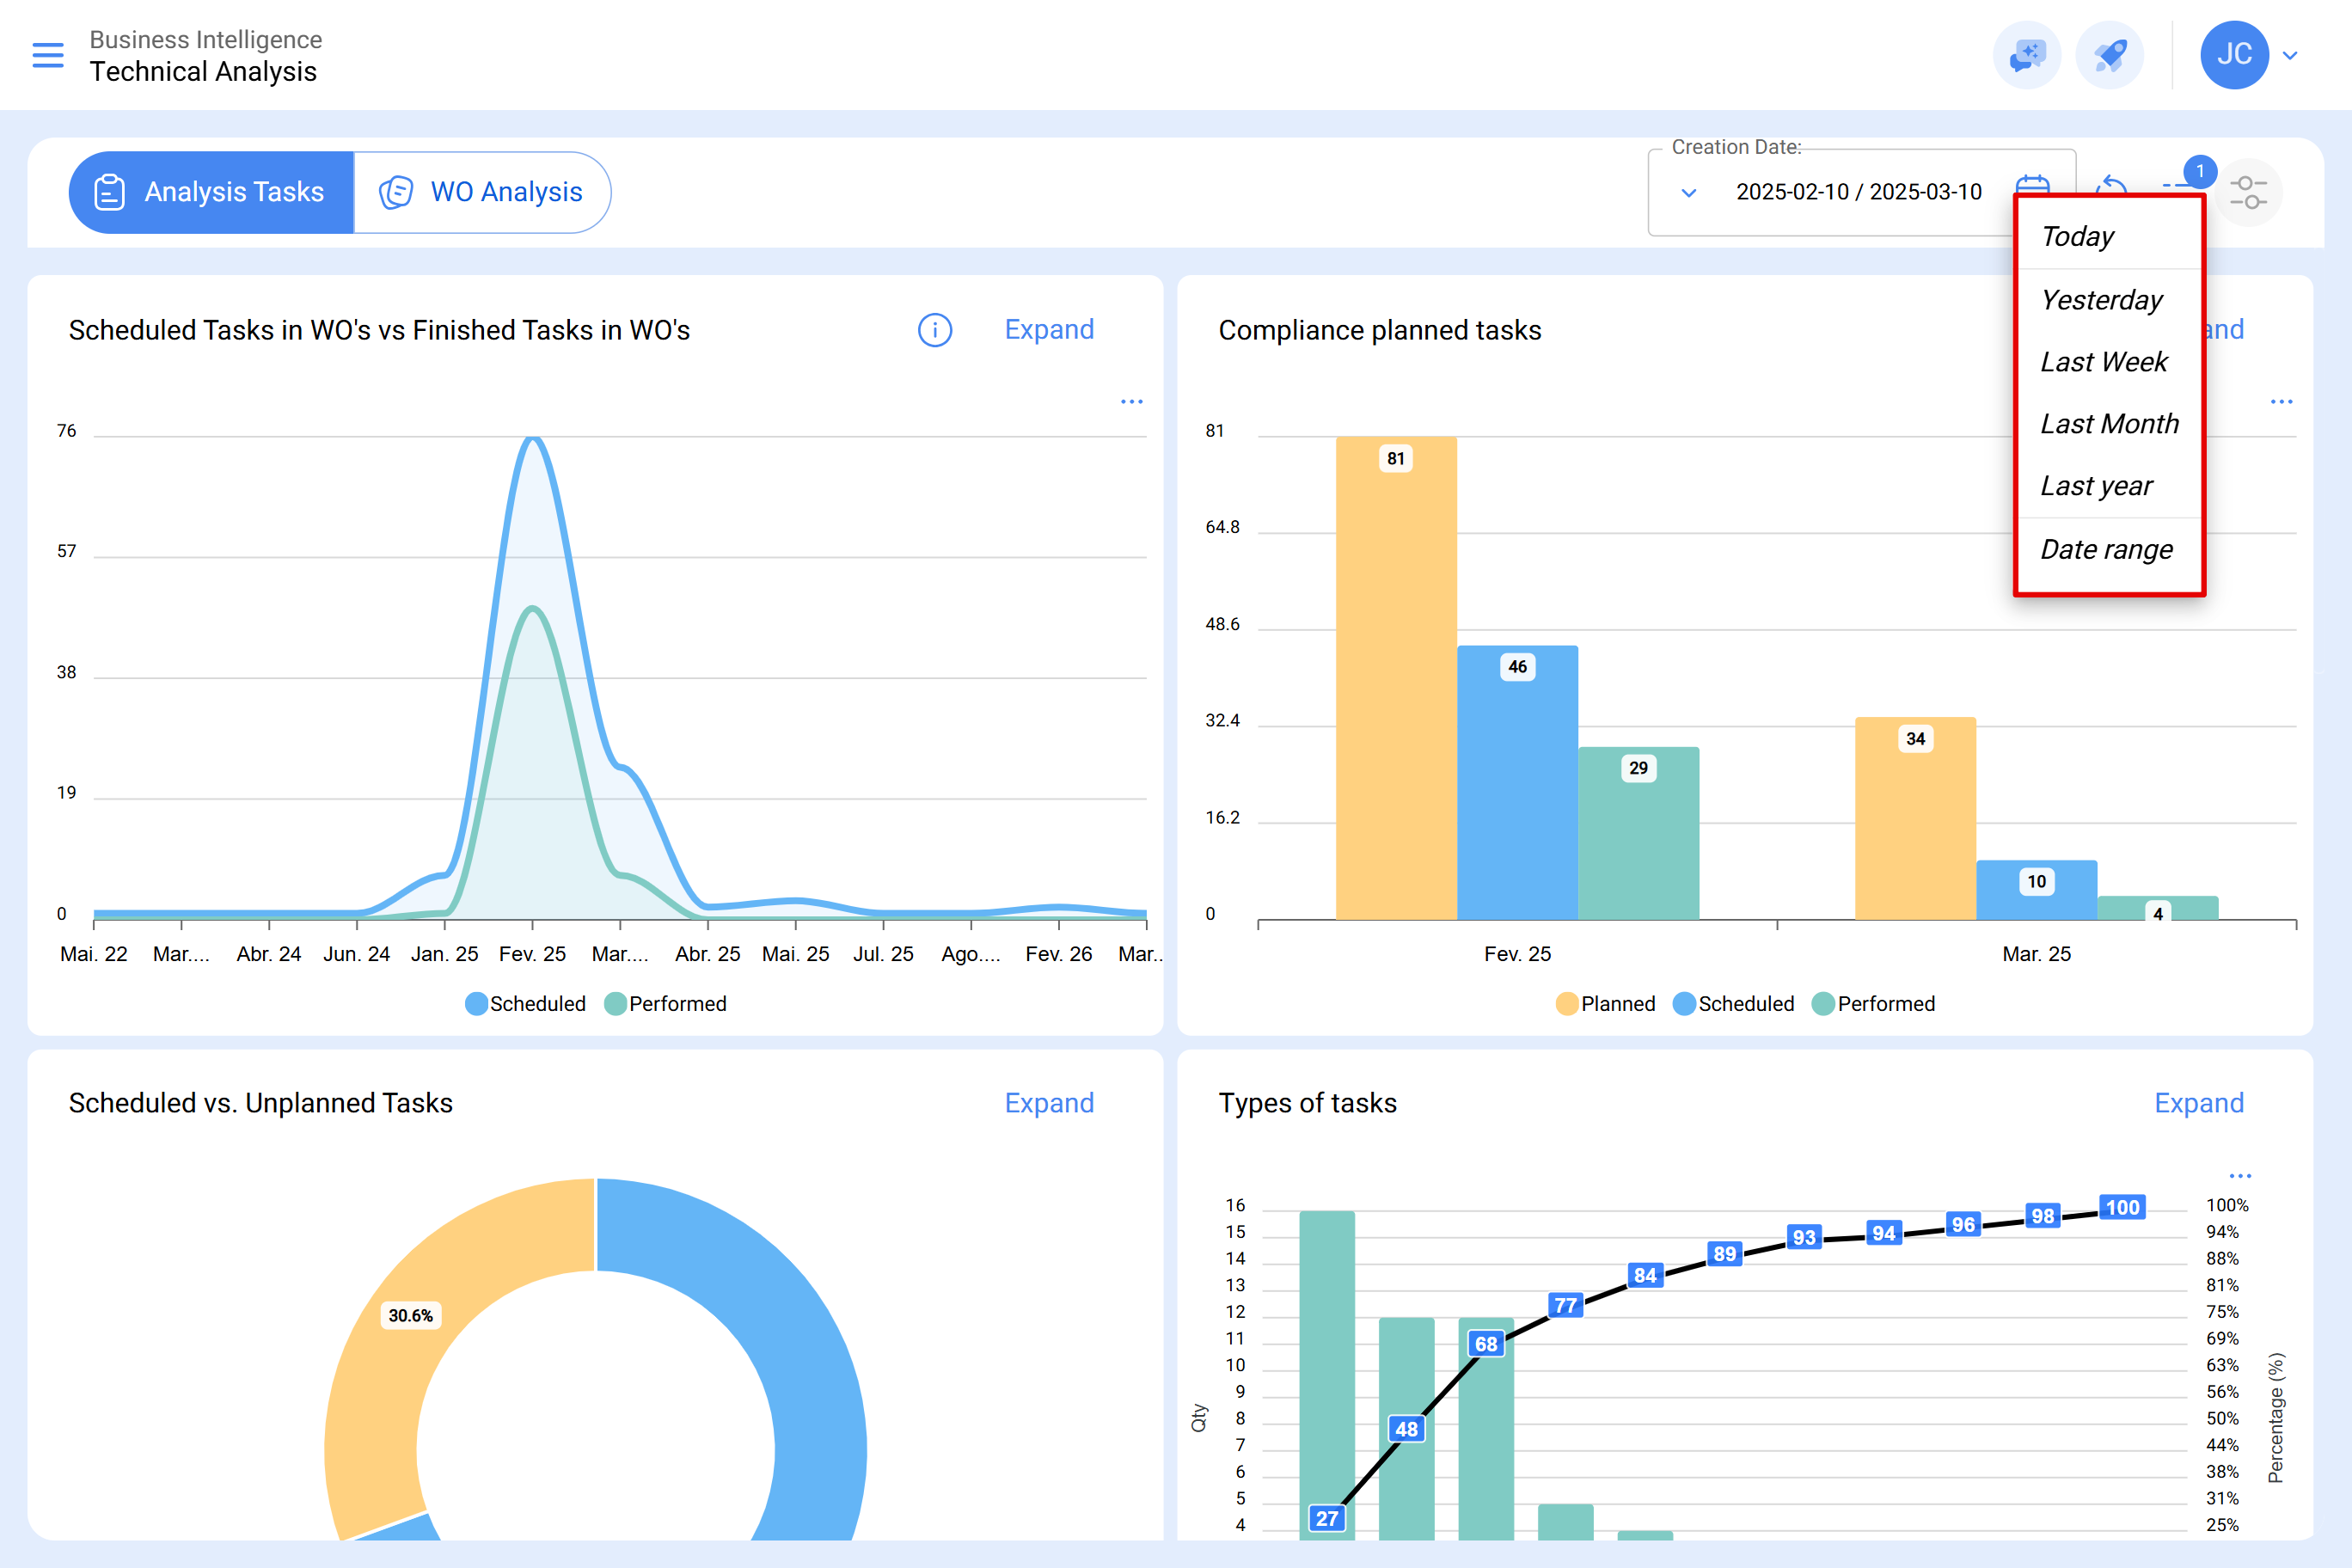Toggle Scheduled series in line chart legend
Viewport: 2352px width, 1568px height.
pyautogui.click(x=526, y=1004)
